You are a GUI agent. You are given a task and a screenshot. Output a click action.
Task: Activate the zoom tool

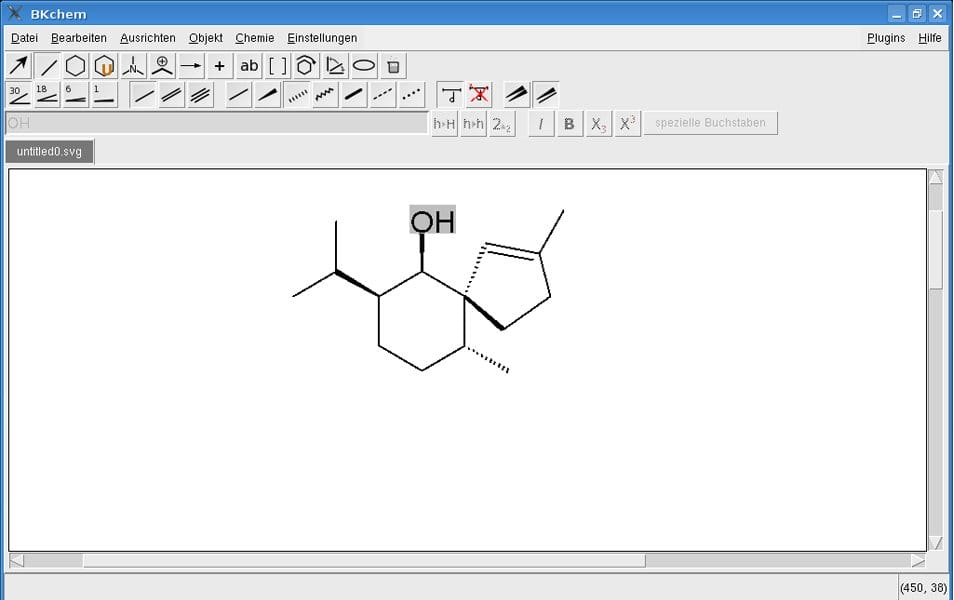pyautogui.click(x=160, y=65)
